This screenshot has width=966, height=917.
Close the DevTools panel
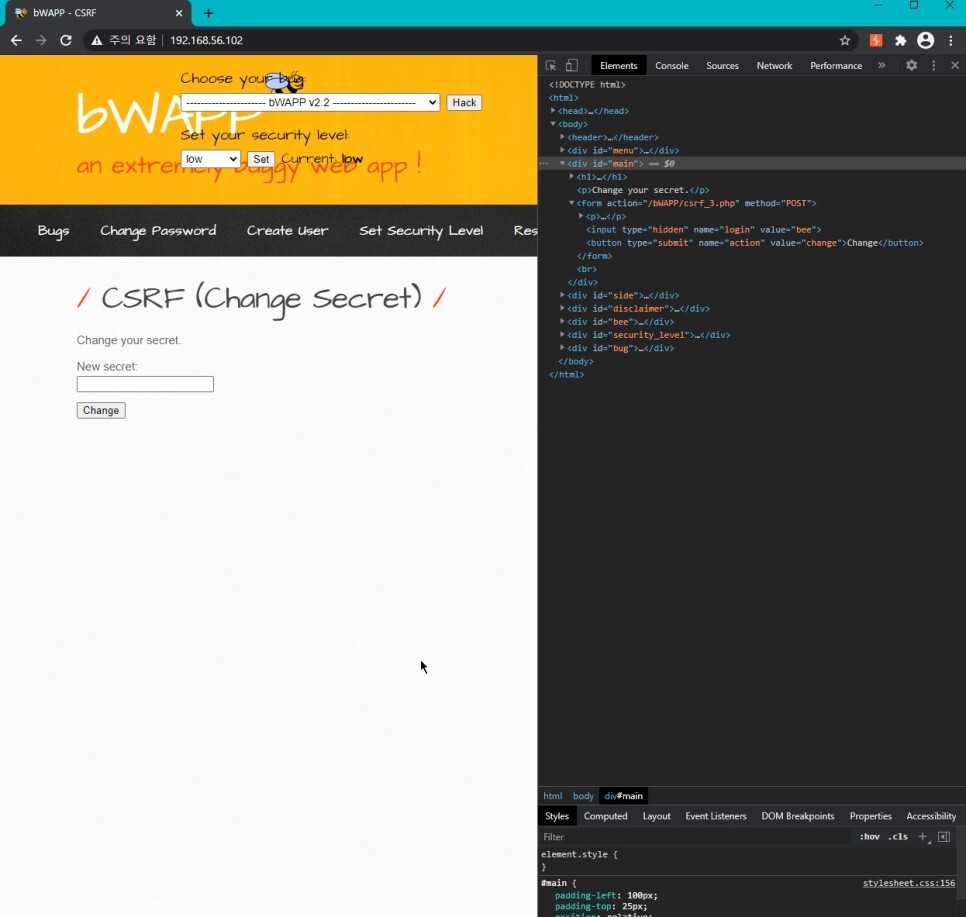pyautogui.click(x=955, y=65)
